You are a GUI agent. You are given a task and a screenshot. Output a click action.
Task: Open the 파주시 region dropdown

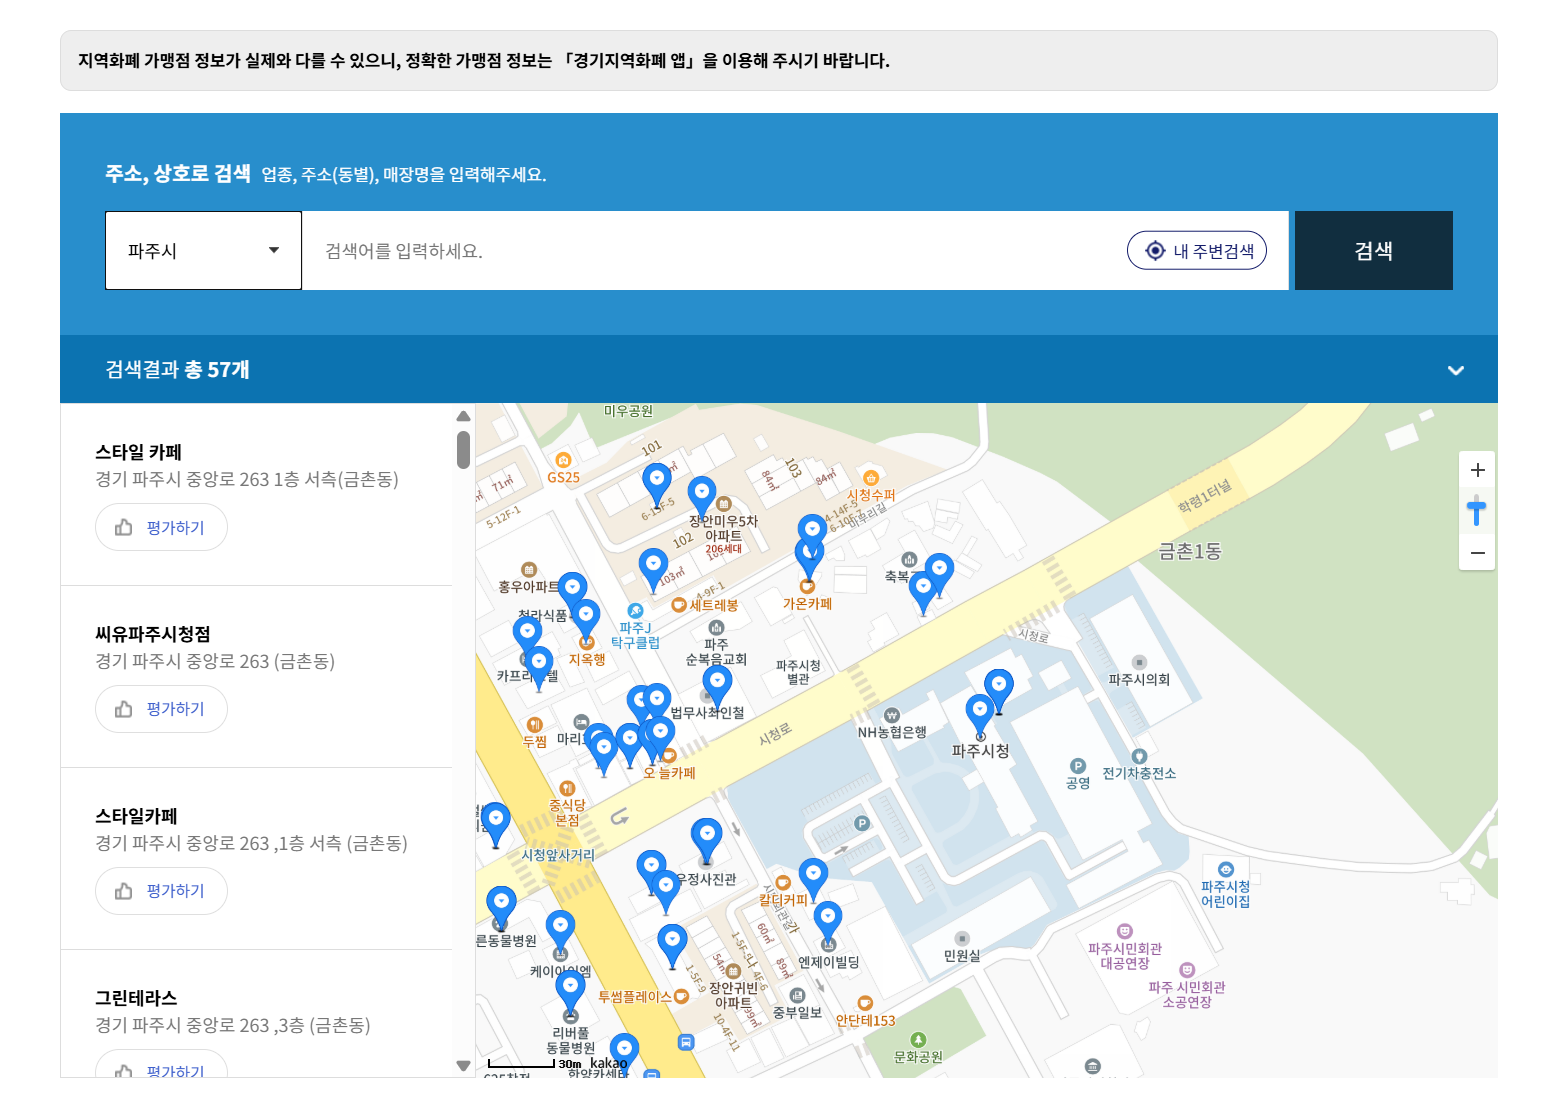203,250
